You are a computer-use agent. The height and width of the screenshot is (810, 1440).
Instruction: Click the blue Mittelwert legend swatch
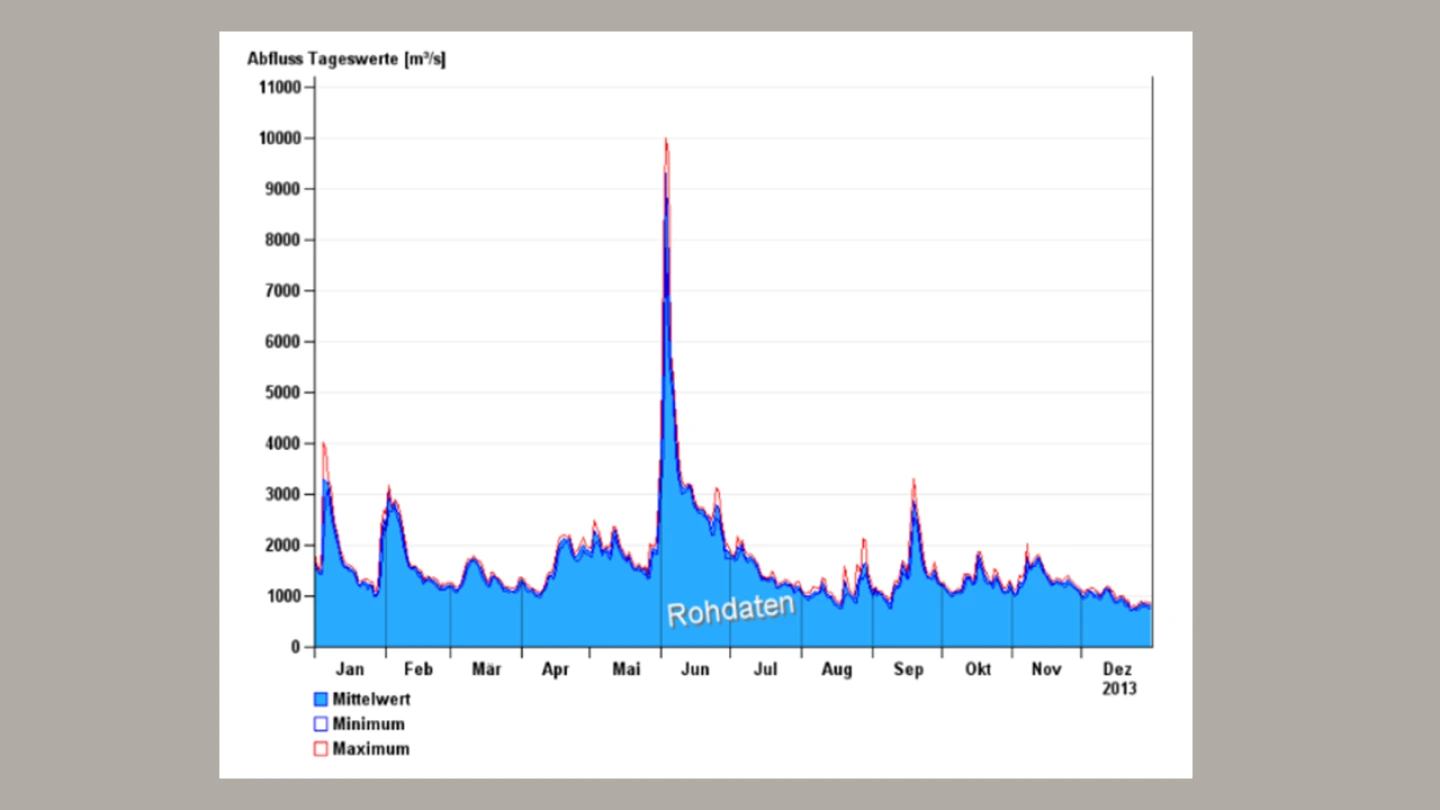pyautogui.click(x=321, y=699)
